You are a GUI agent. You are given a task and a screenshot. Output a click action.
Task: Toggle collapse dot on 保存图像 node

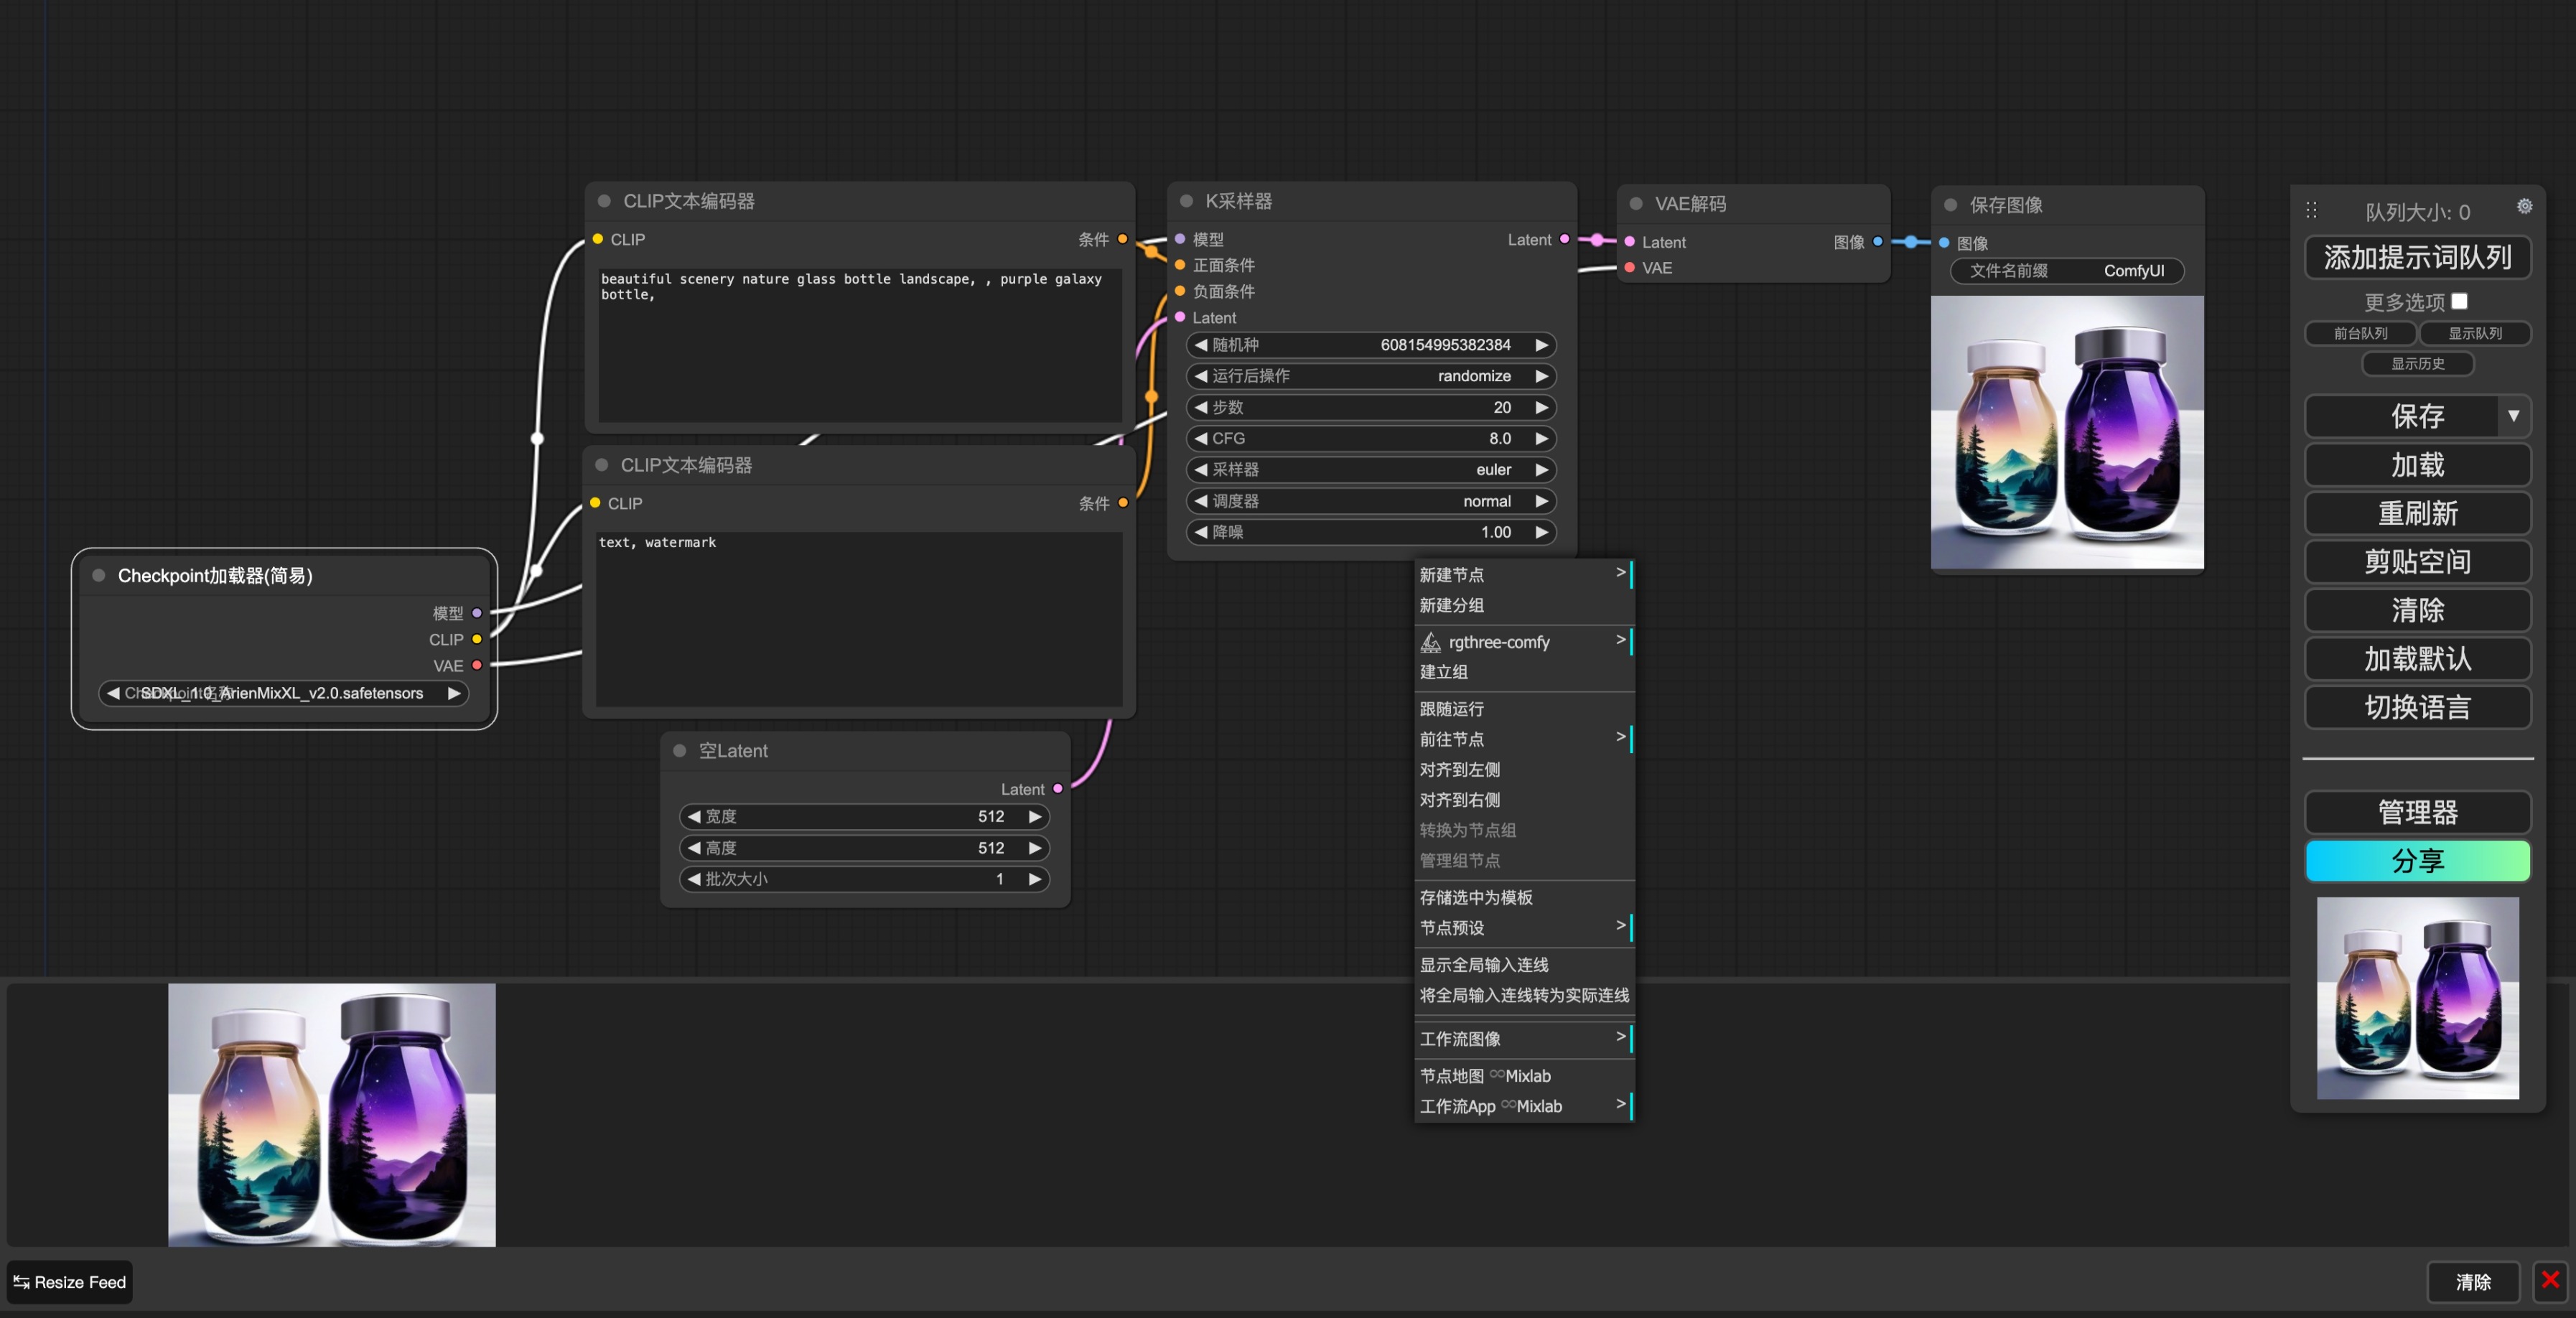tap(1950, 205)
